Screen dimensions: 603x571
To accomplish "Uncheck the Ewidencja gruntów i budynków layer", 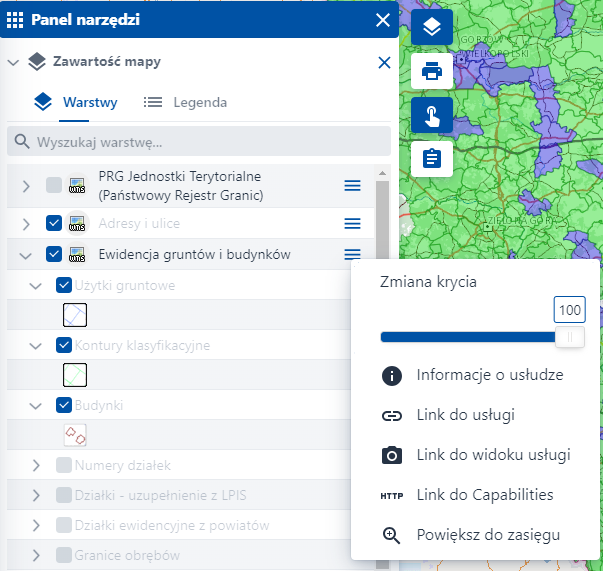I will (55, 255).
